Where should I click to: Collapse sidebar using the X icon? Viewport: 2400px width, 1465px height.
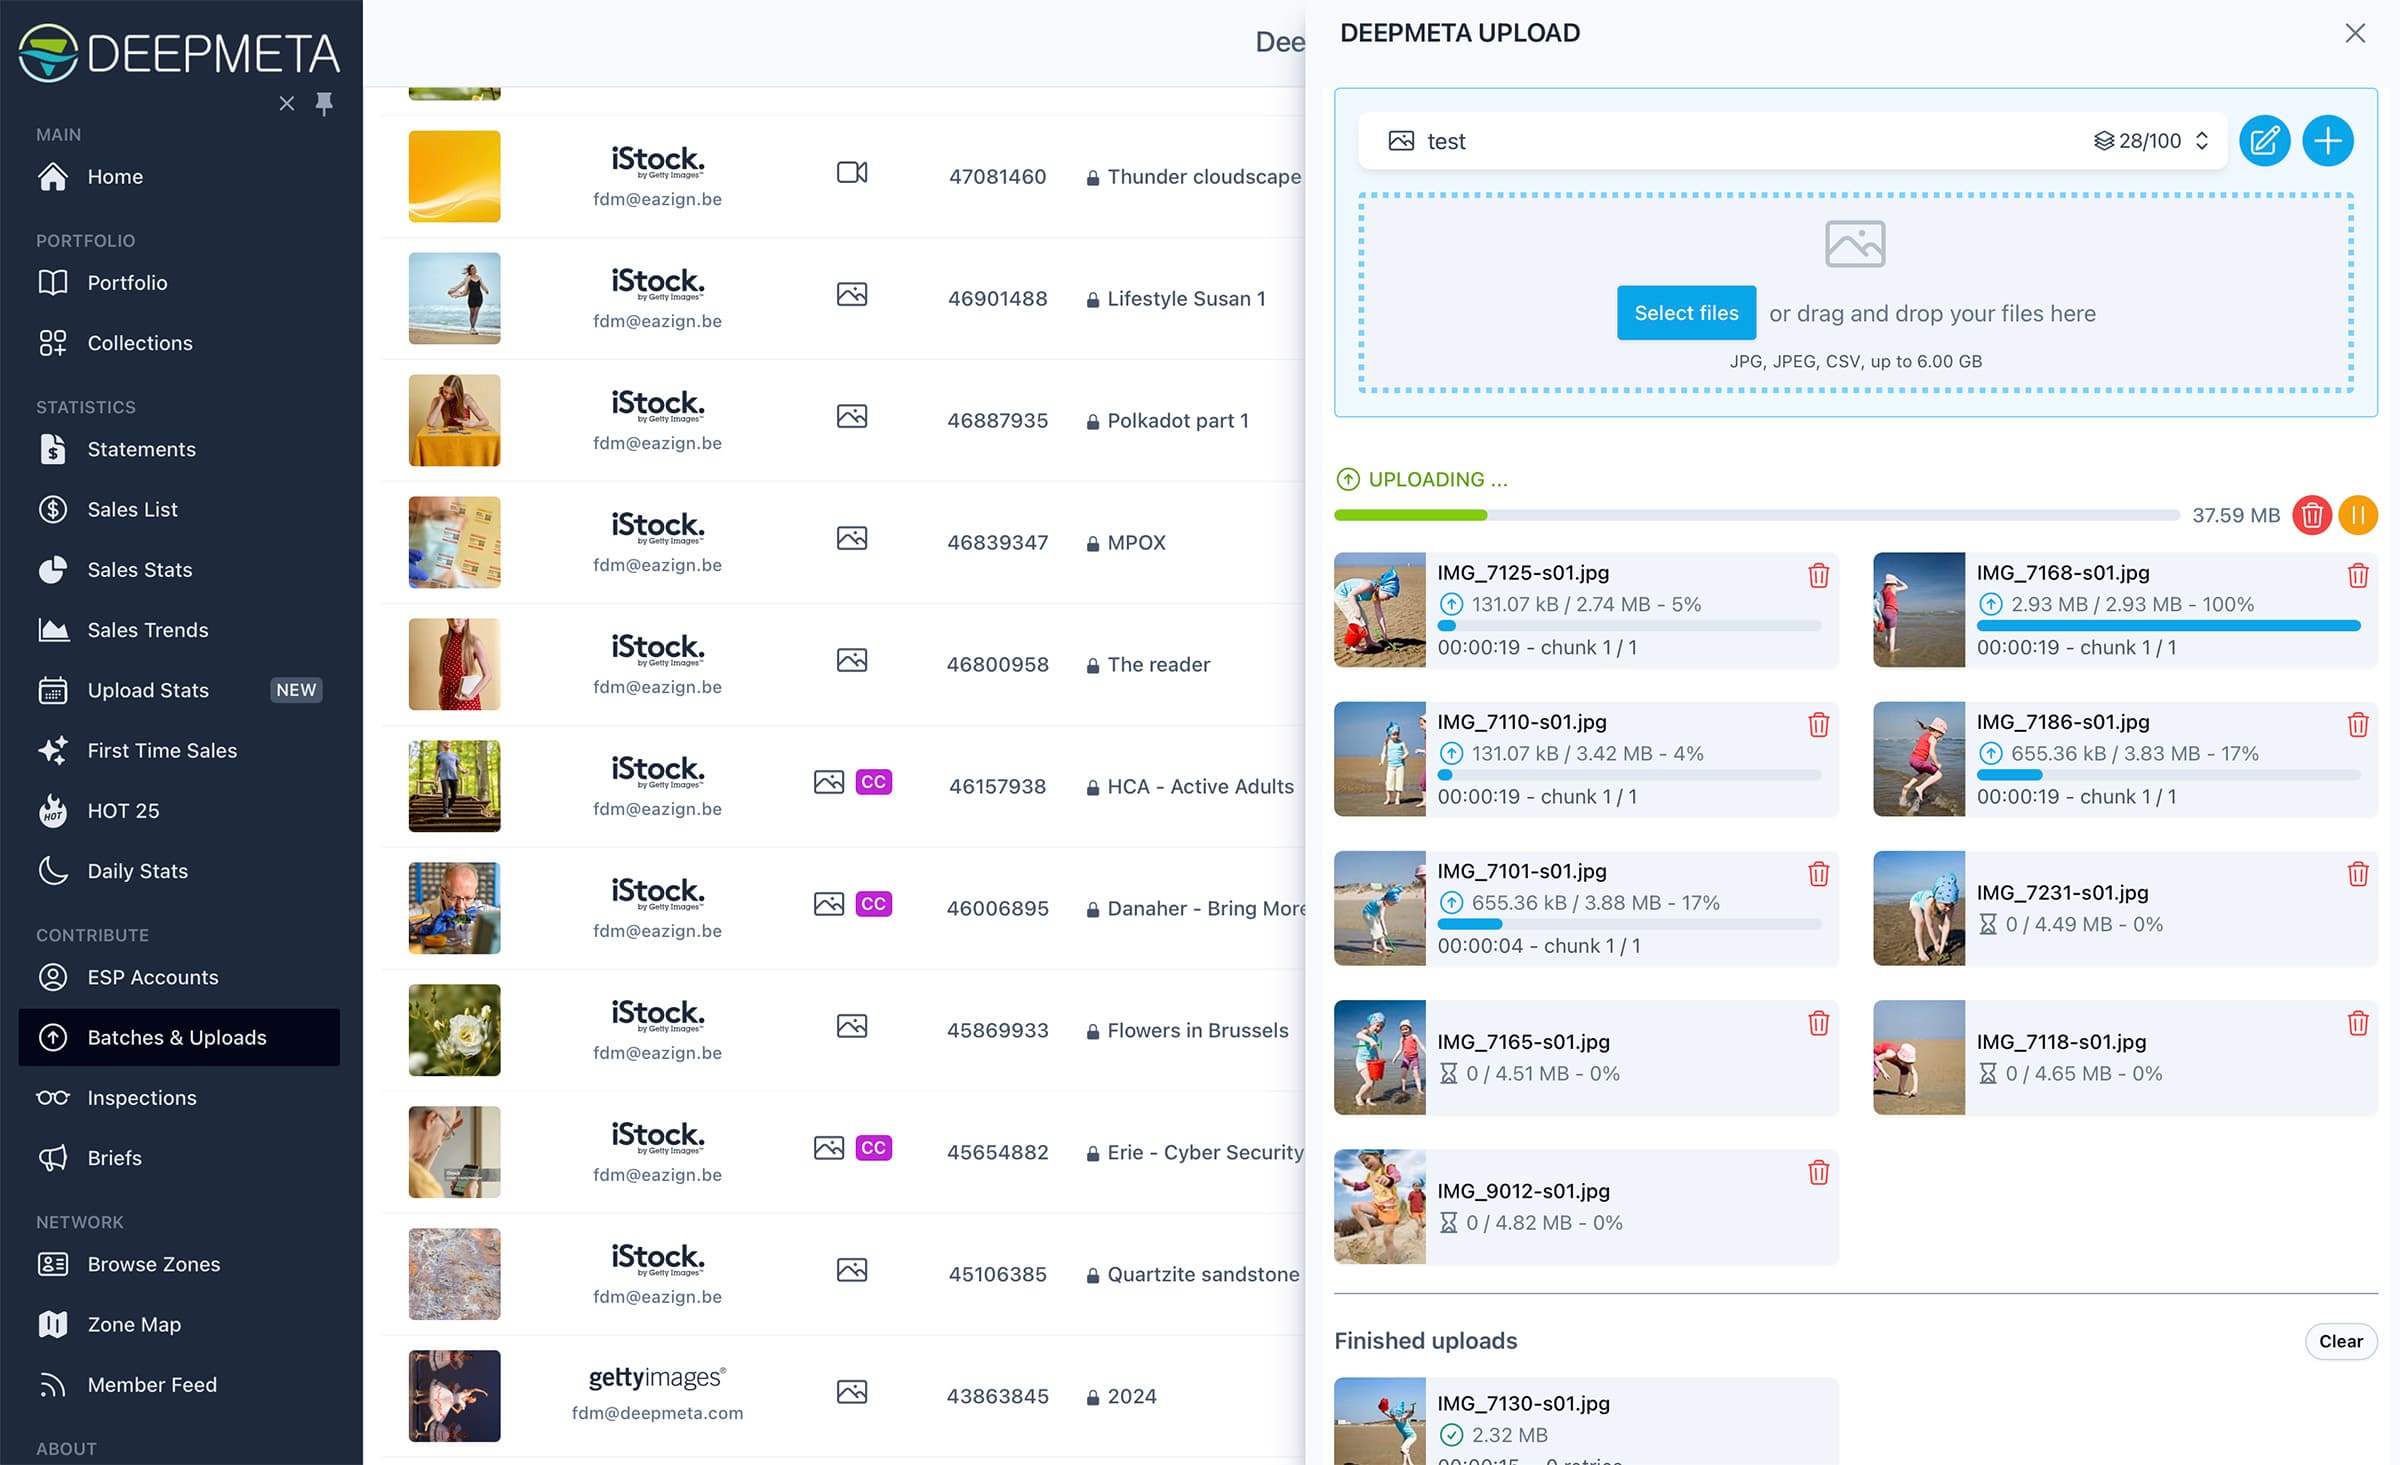click(287, 103)
